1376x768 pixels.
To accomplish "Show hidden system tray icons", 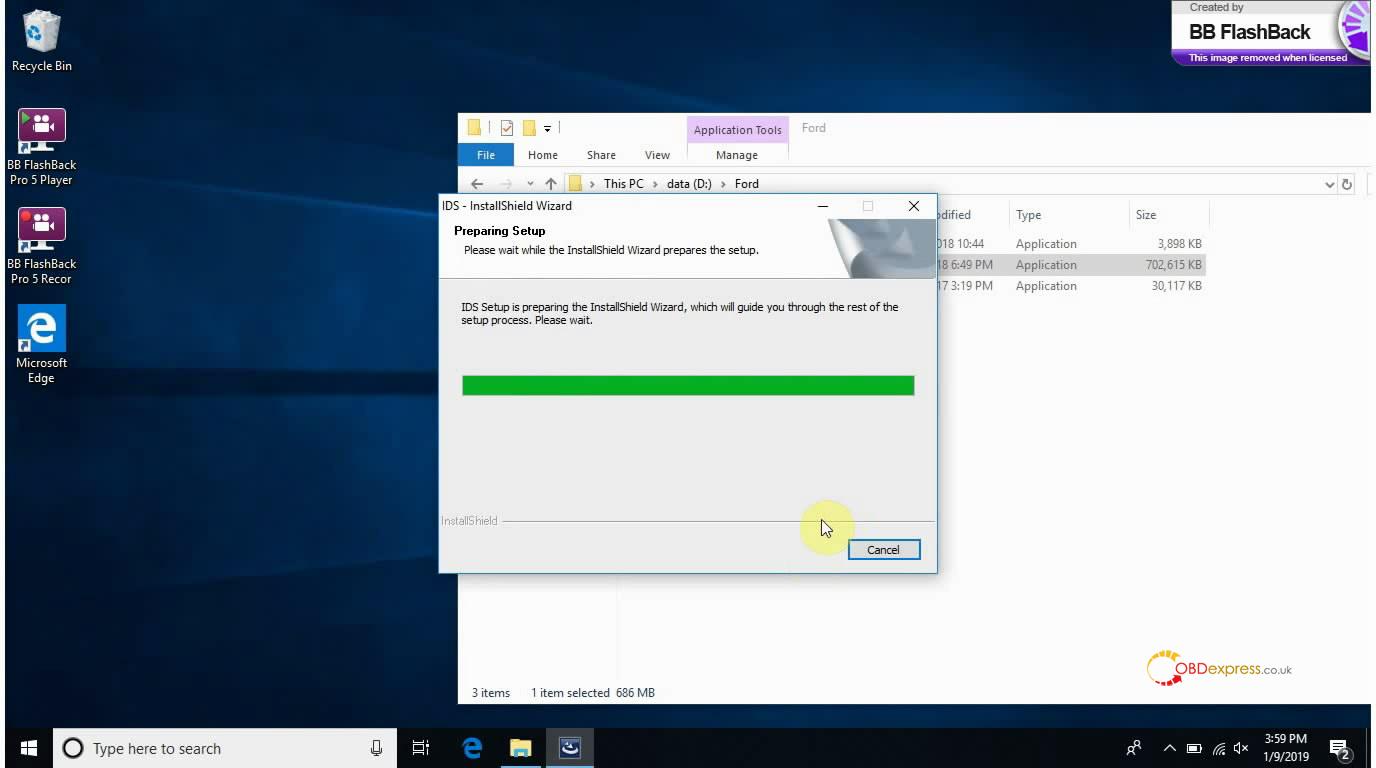I will point(1169,748).
